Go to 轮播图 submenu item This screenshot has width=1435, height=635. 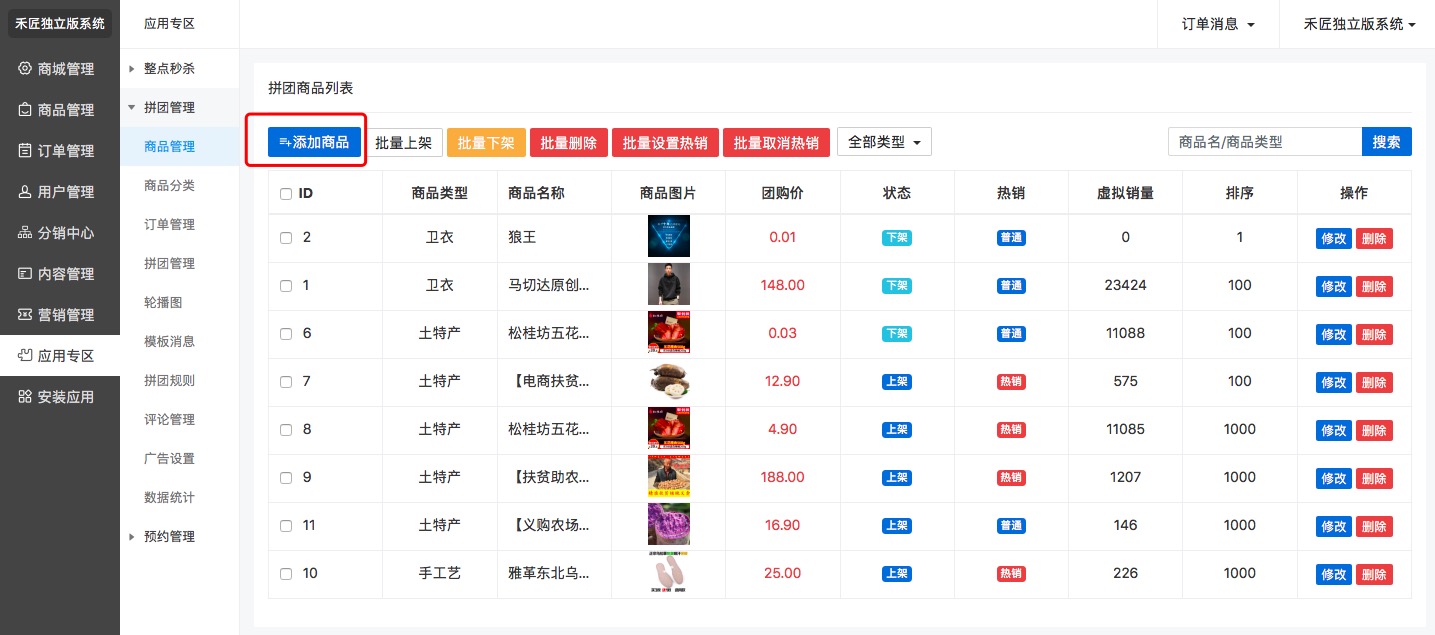click(163, 302)
